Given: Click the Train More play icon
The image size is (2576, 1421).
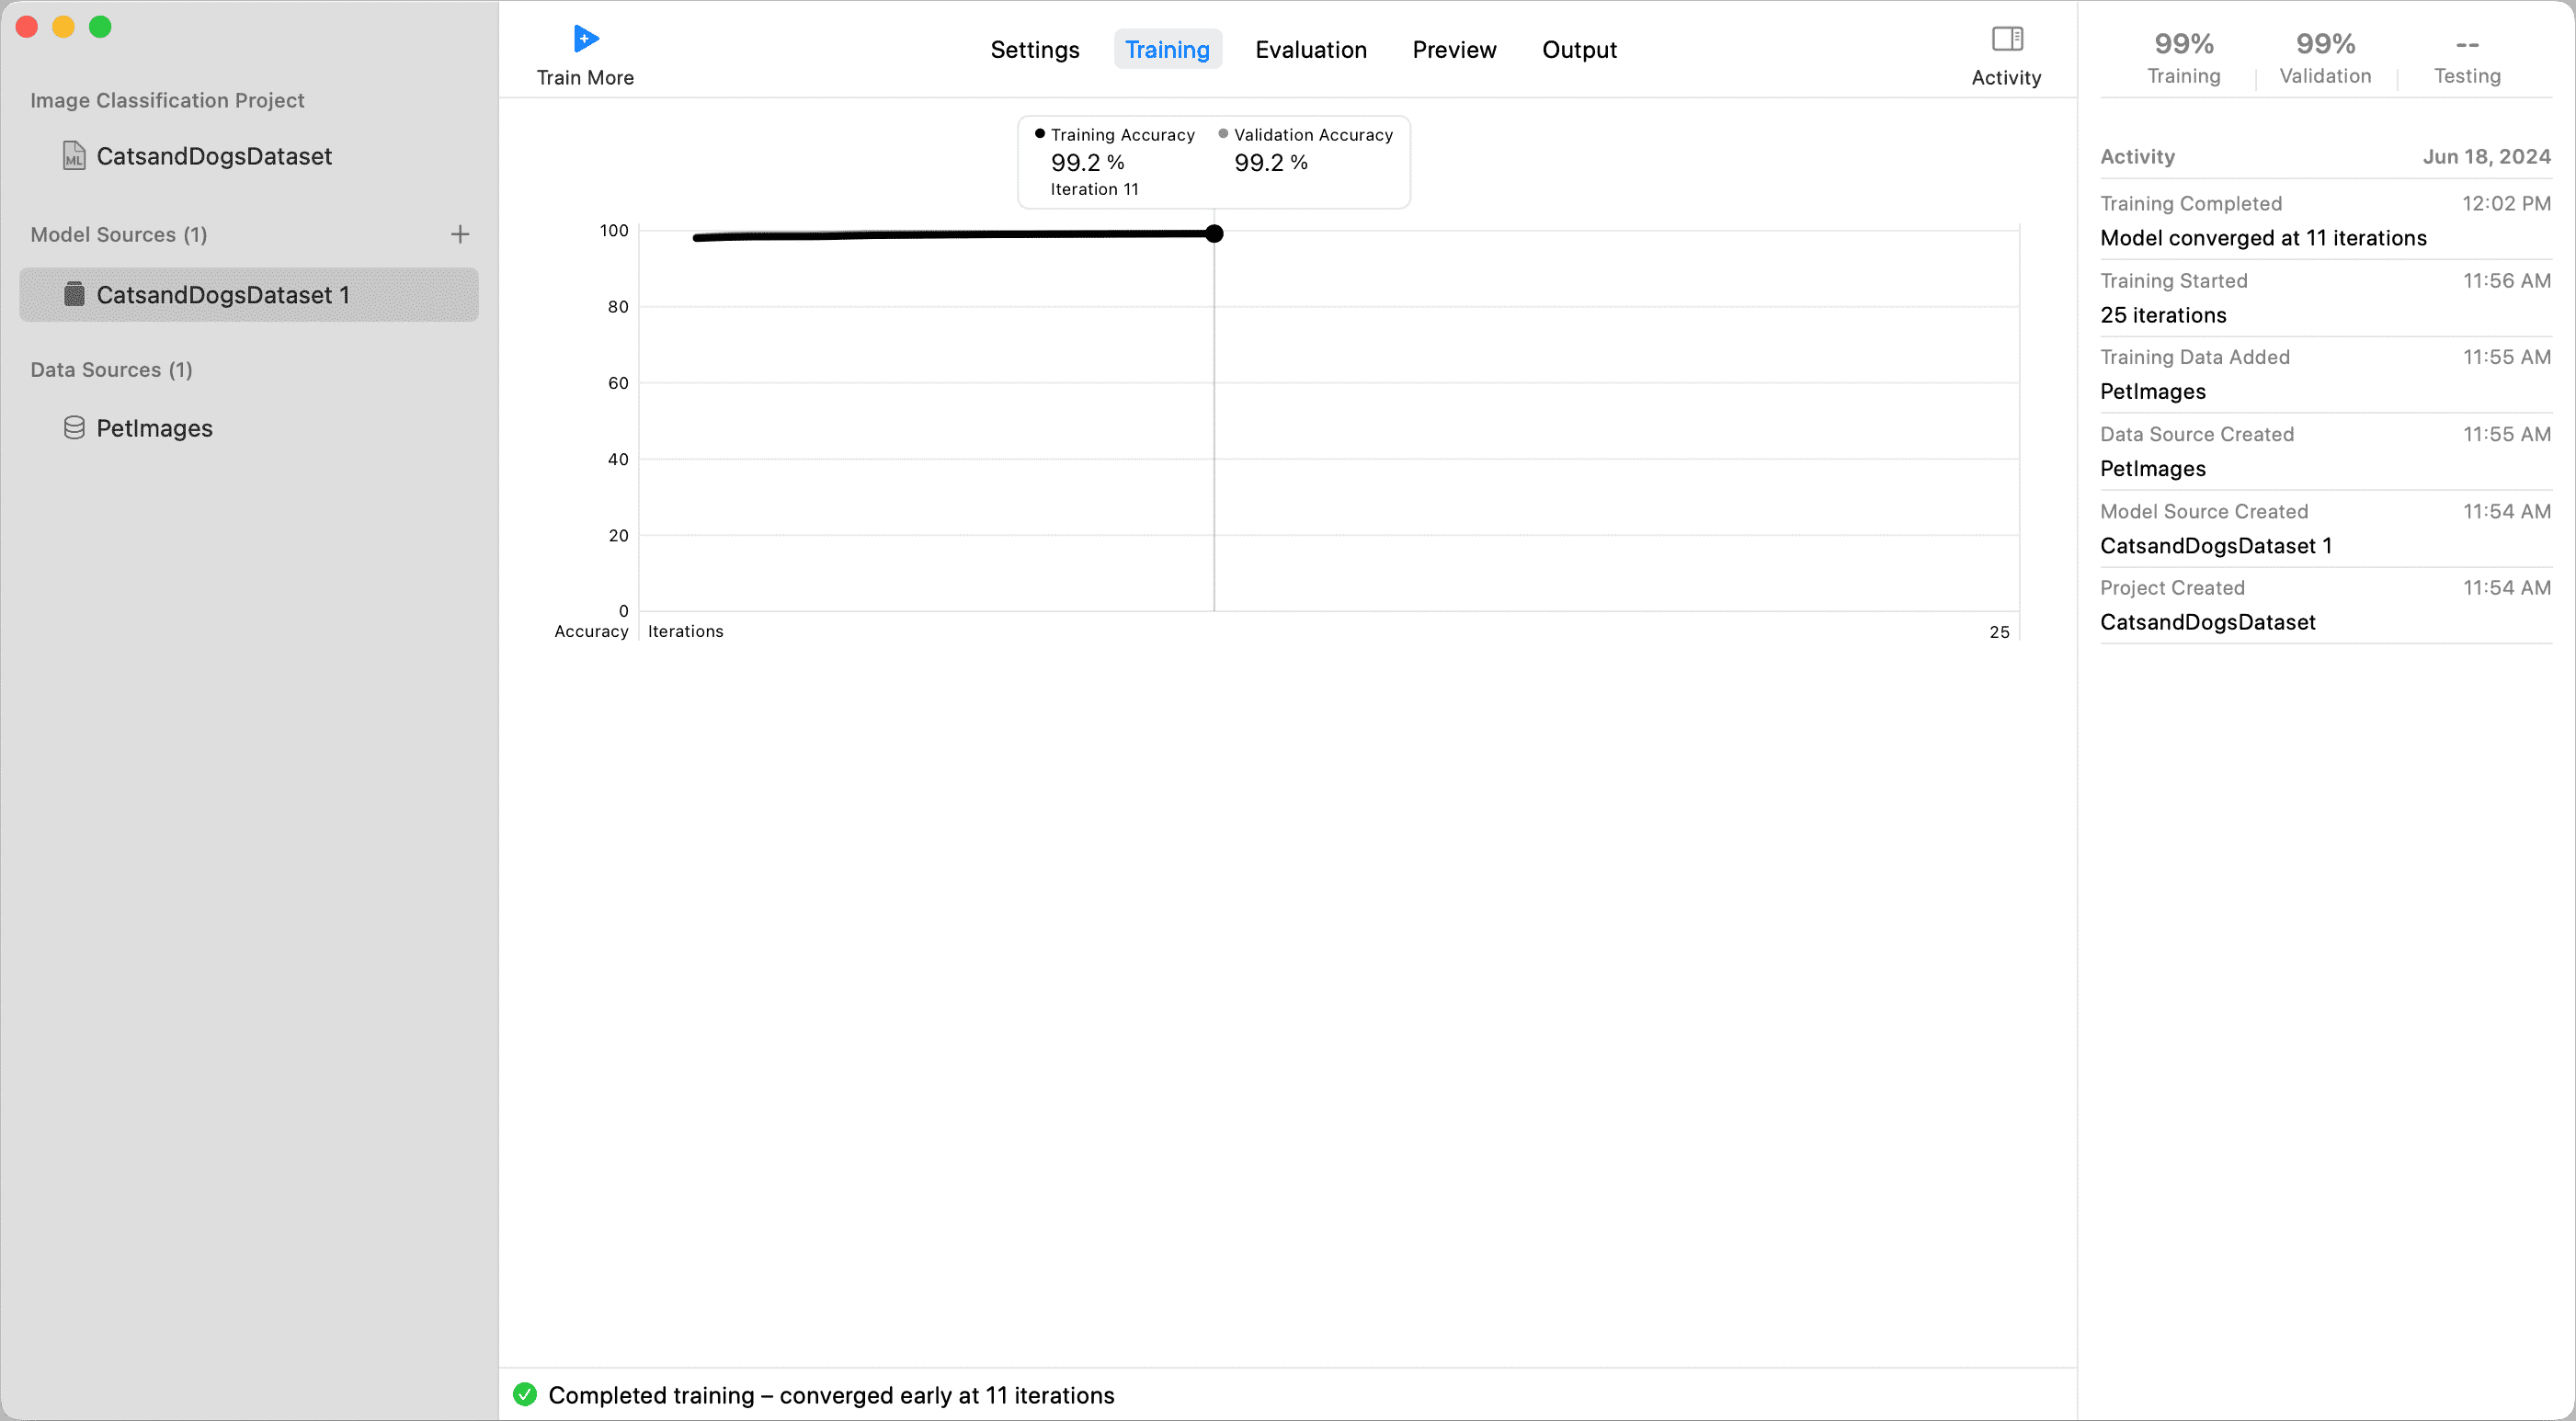Looking at the screenshot, I should (x=586, y=39).
